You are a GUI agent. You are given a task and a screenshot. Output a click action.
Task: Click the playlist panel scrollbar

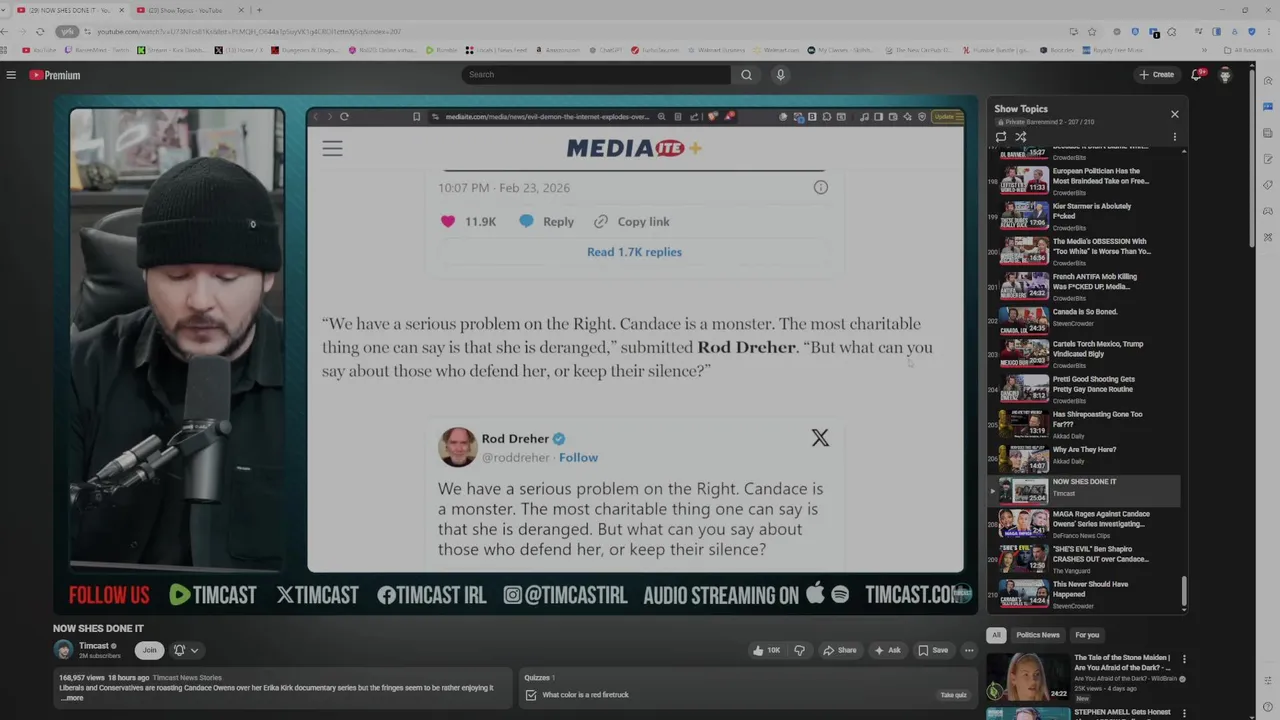[x=1184, y=592]
